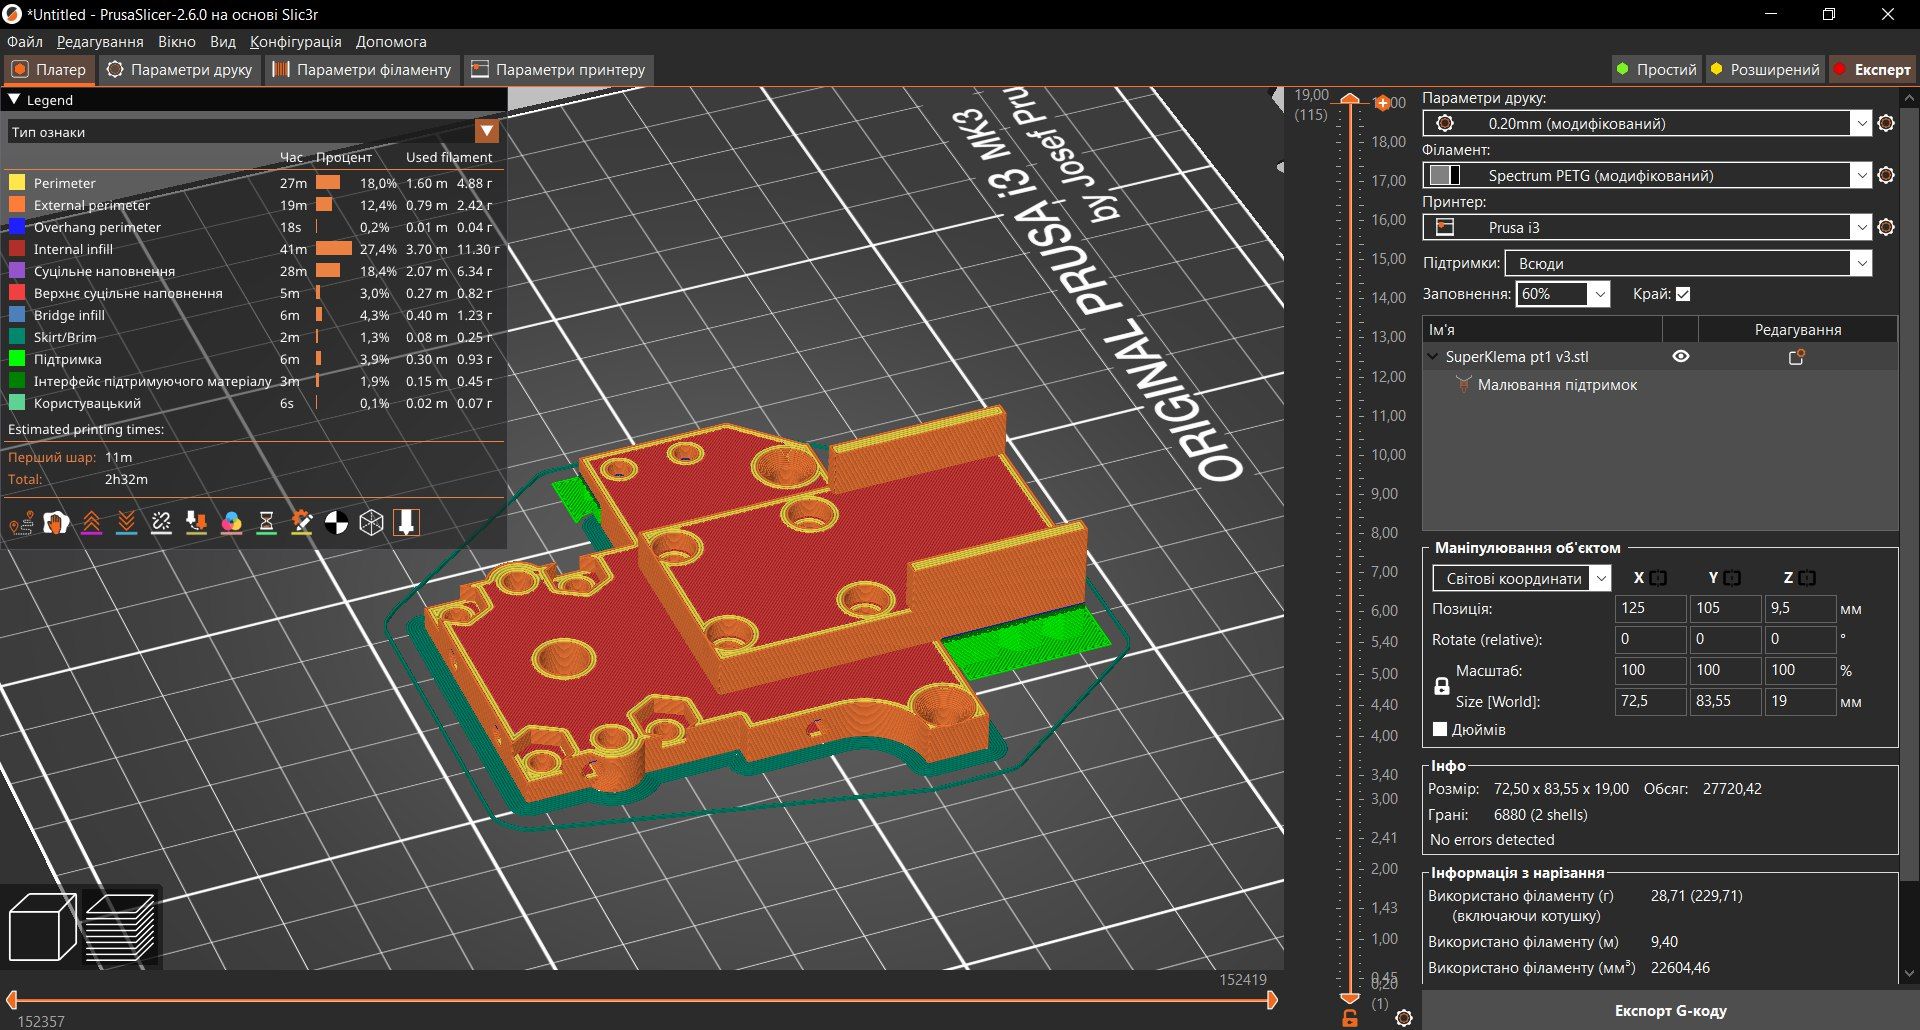Open filament settings gear next to Spectrum PETG

tap(1886, 175)
